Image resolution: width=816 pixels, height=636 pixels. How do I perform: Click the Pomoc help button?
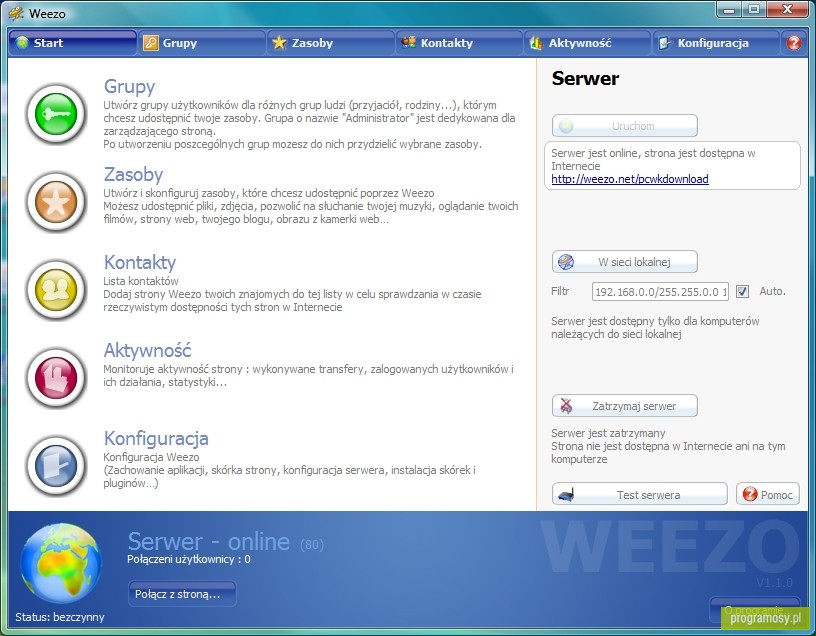coord(768,494)
